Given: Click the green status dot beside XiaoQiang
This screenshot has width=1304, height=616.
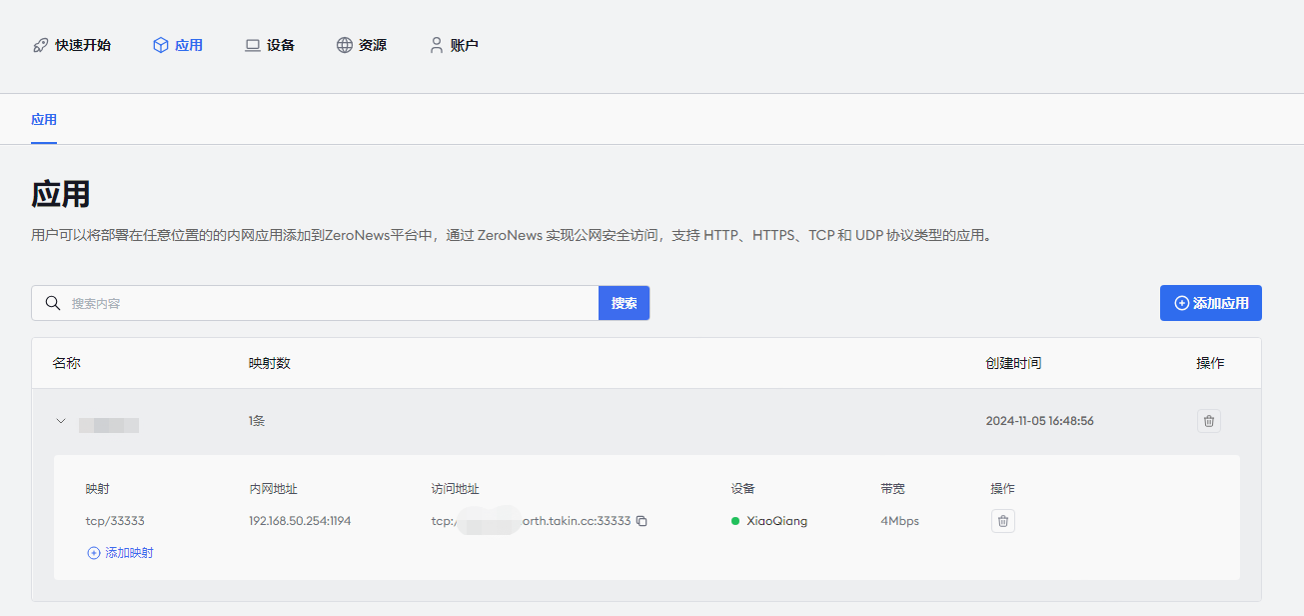Looking at the screenshot, I should 735,521.
